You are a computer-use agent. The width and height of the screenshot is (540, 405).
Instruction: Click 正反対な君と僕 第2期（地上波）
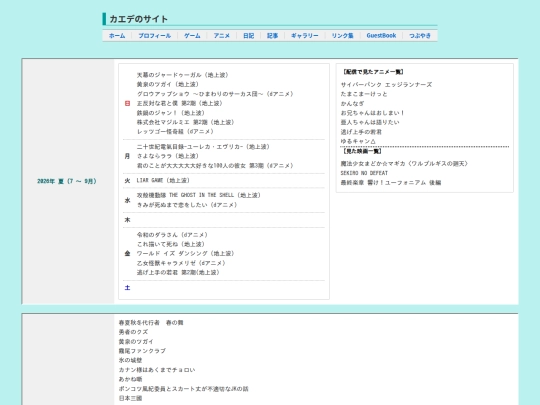point(180,103)
